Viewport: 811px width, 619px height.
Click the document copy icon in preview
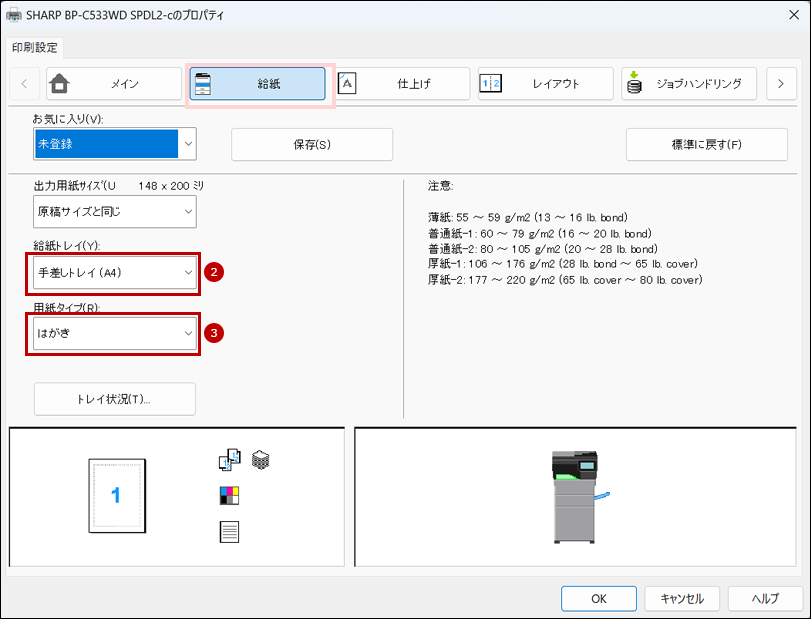click(229, 460)
